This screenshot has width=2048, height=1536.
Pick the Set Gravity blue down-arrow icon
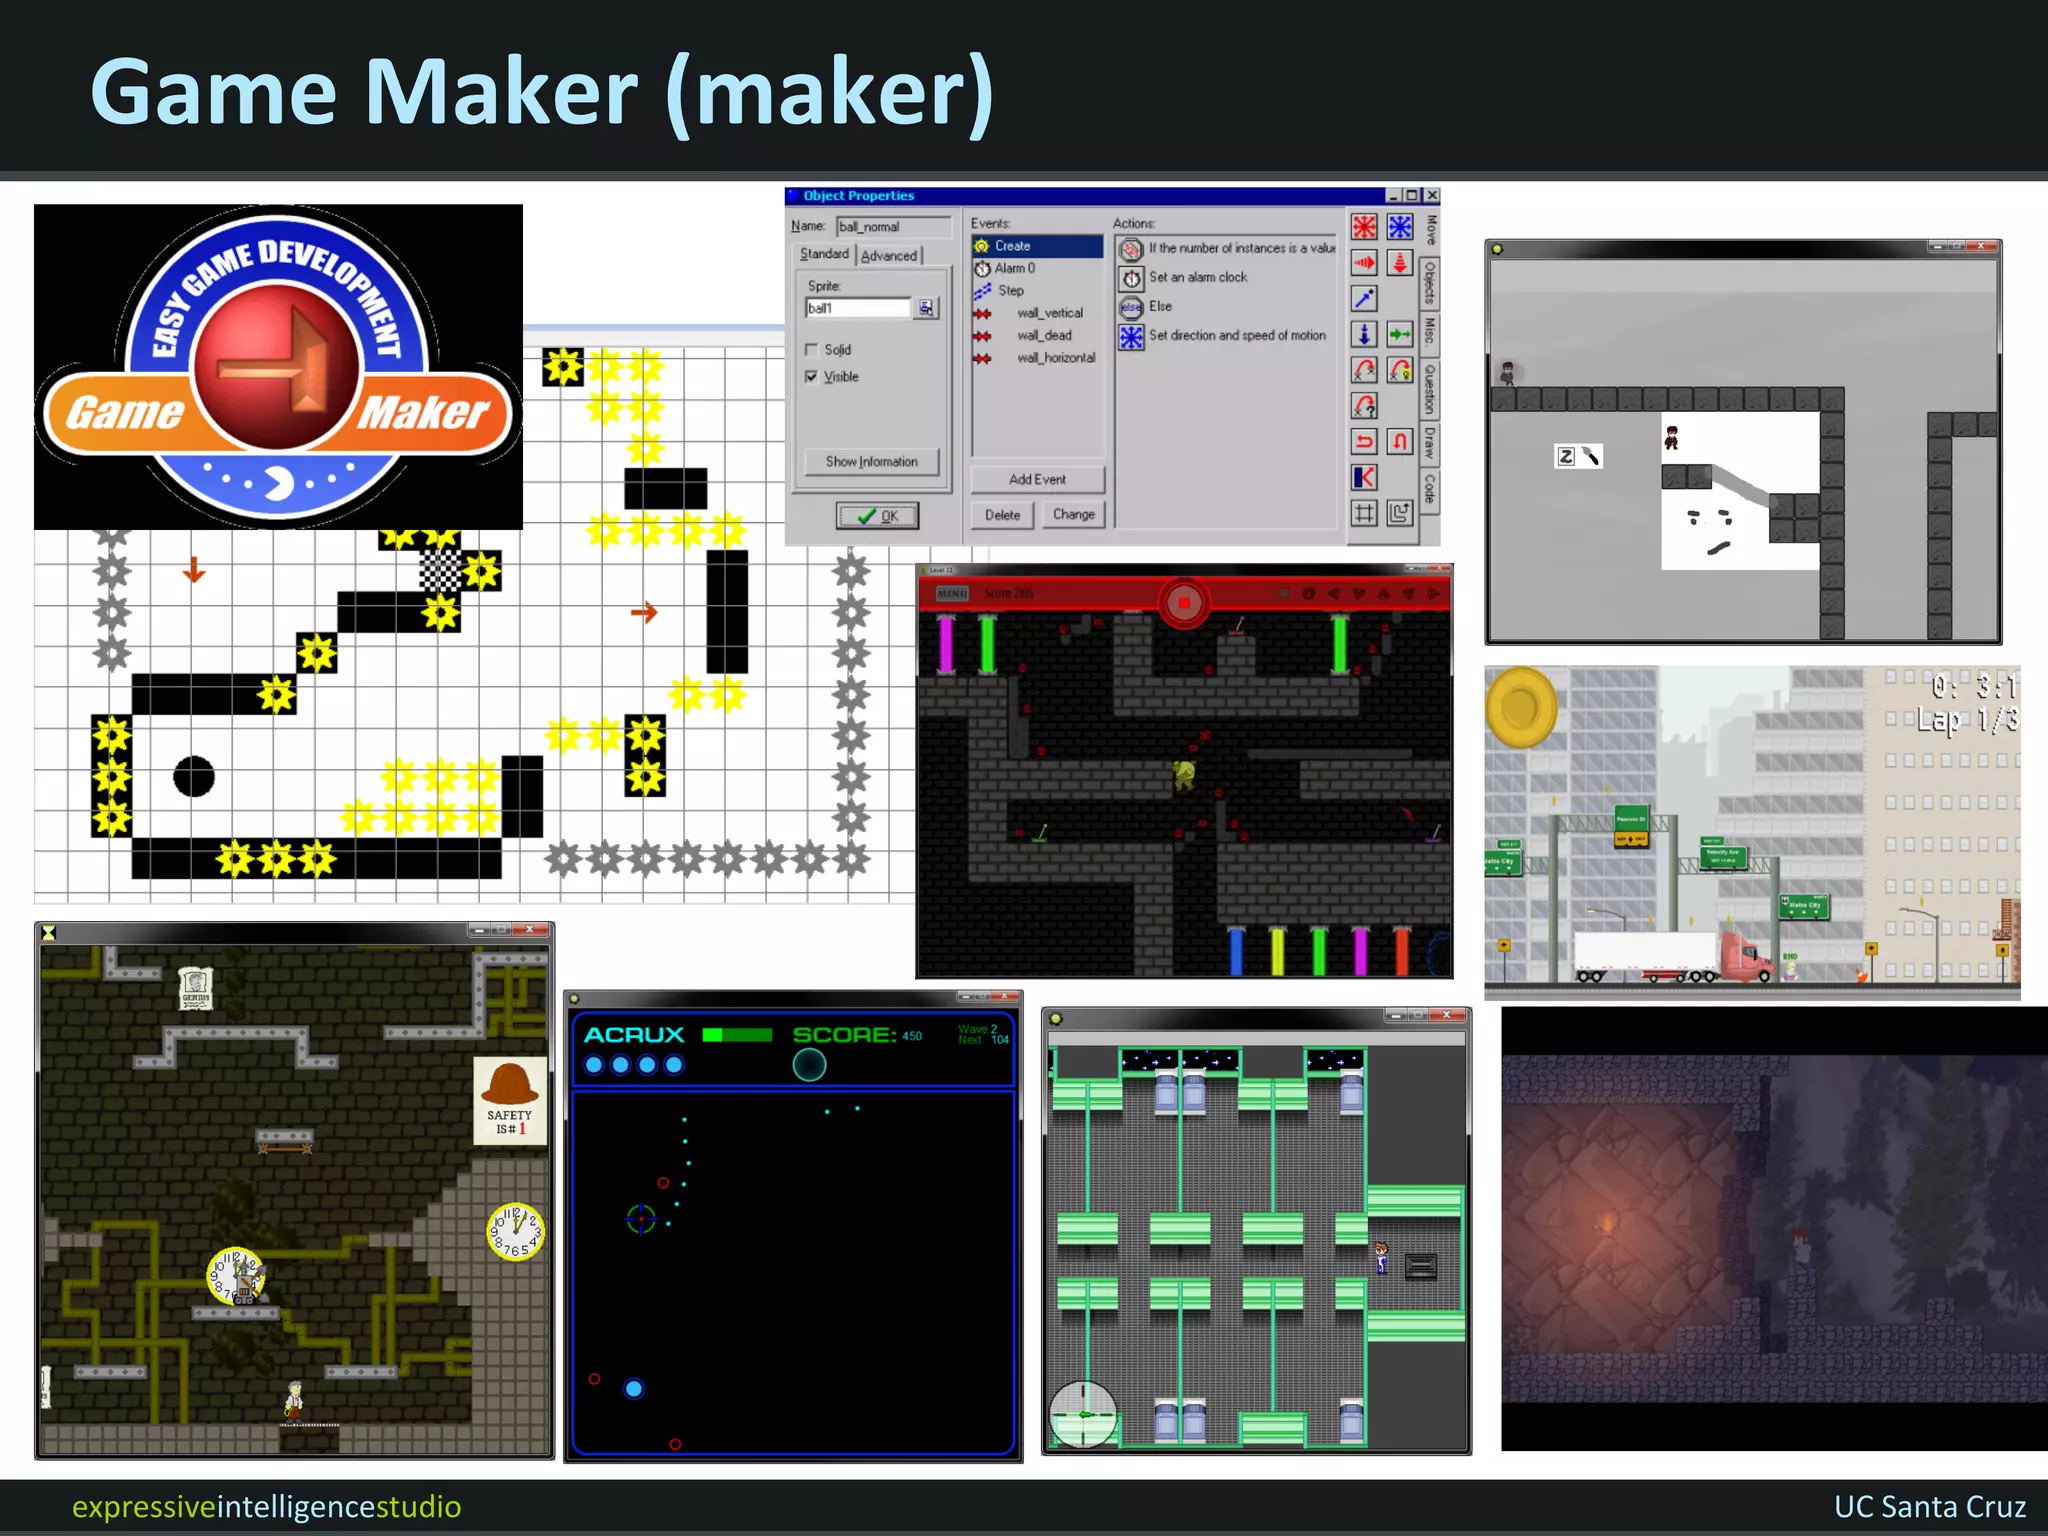click(x=1364, y=334)
